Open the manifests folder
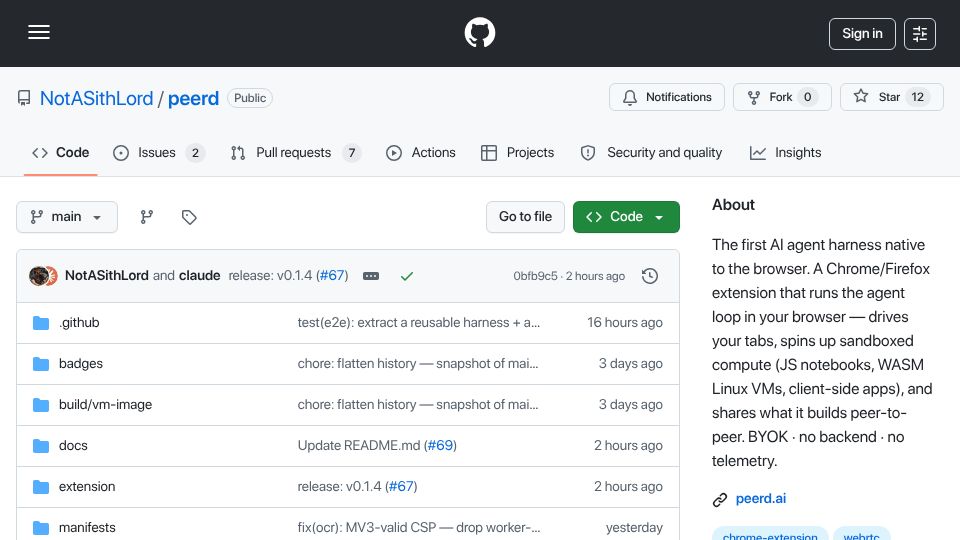This screenshot has height=540, width=960. pos(87,528)
